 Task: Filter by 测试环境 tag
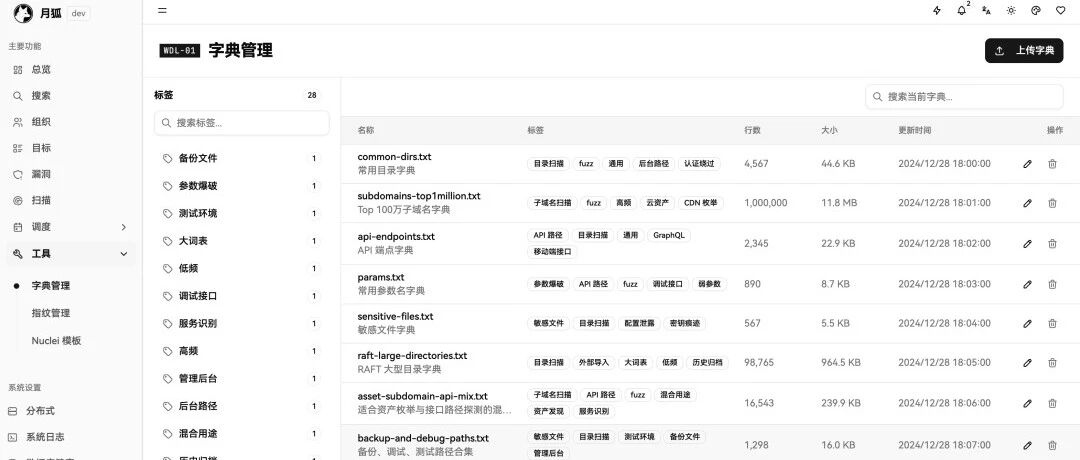click(241, 213)
